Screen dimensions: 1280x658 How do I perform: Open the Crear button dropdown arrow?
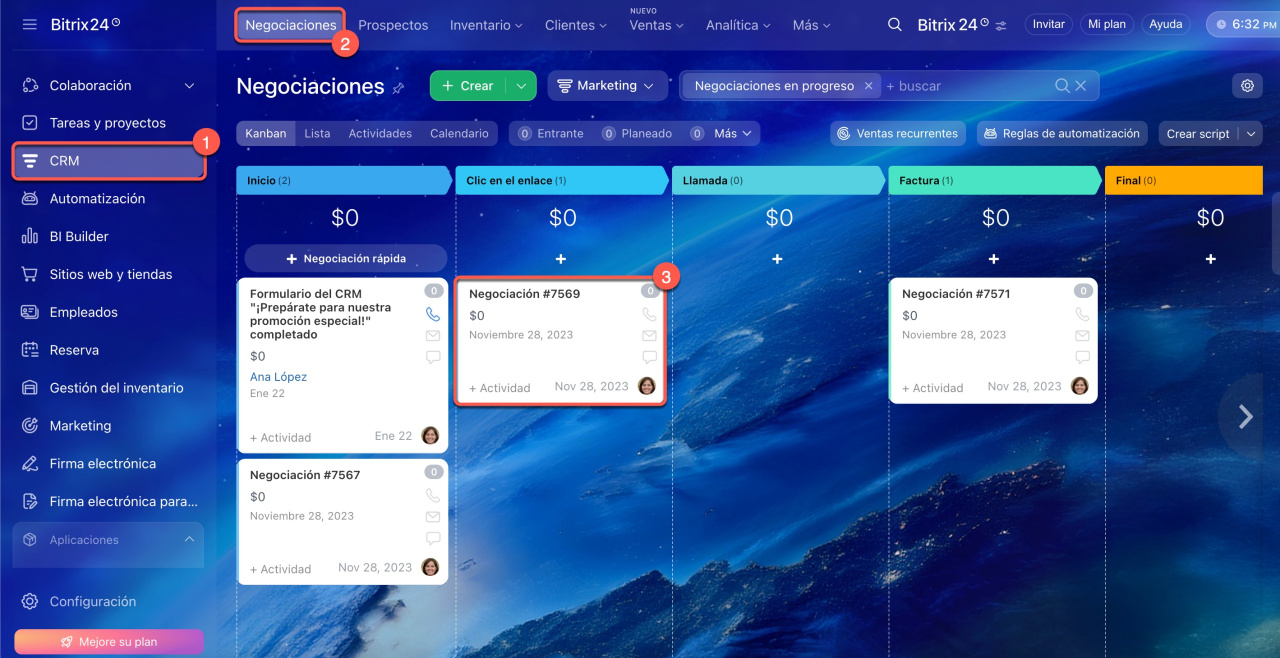(521, 86)
